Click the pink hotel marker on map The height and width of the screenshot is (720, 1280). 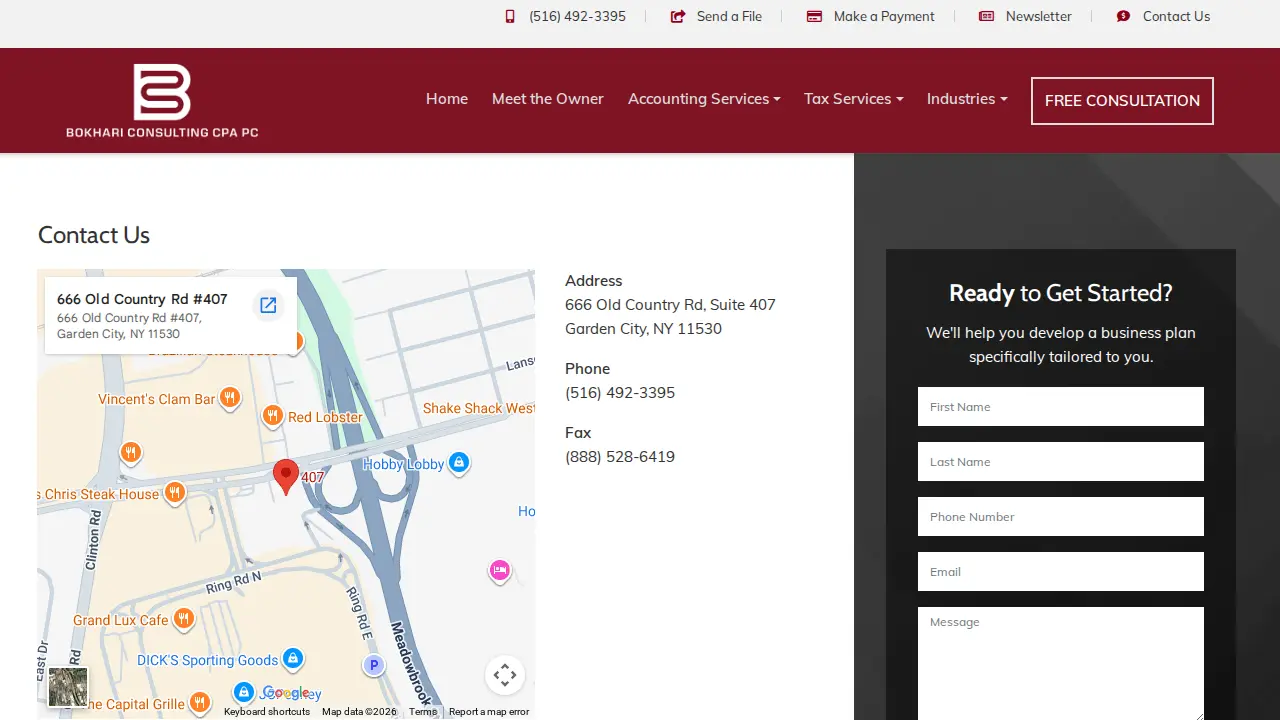point(500,571)
